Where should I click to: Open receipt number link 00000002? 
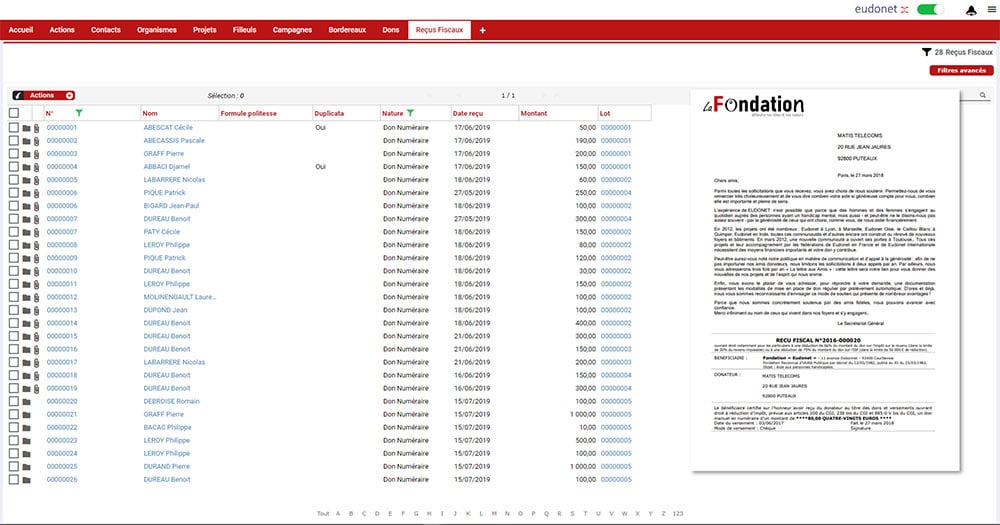coord(62,141)
